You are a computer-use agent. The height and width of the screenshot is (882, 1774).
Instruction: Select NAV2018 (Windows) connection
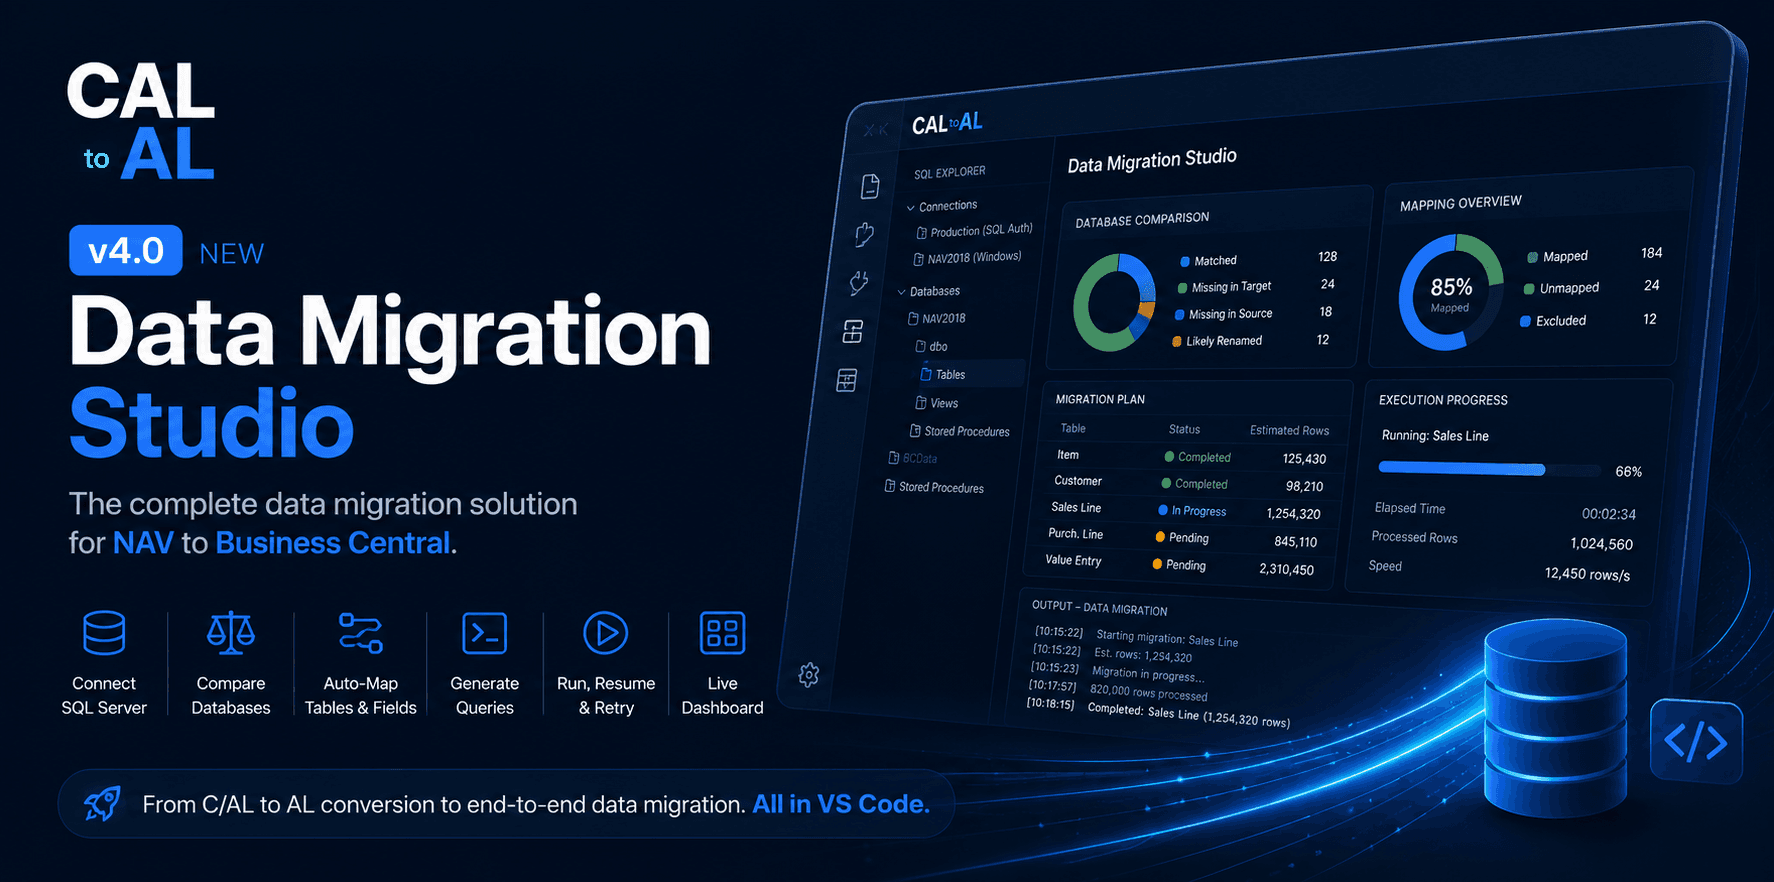click(967, 258)
